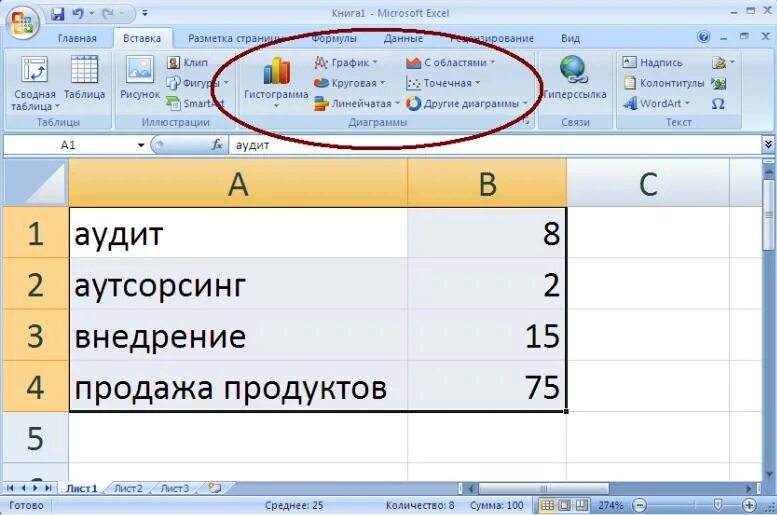The height and width of the screenshot is (515, 777).
Task: Select column B header
Action: tap(487, 183)
